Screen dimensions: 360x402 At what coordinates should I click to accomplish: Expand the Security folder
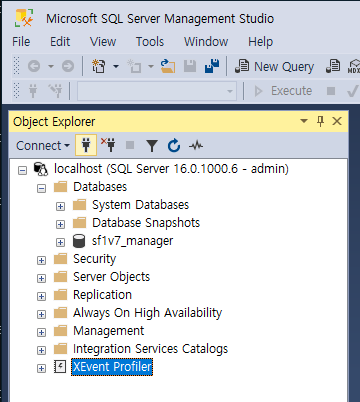pos(41,260)
